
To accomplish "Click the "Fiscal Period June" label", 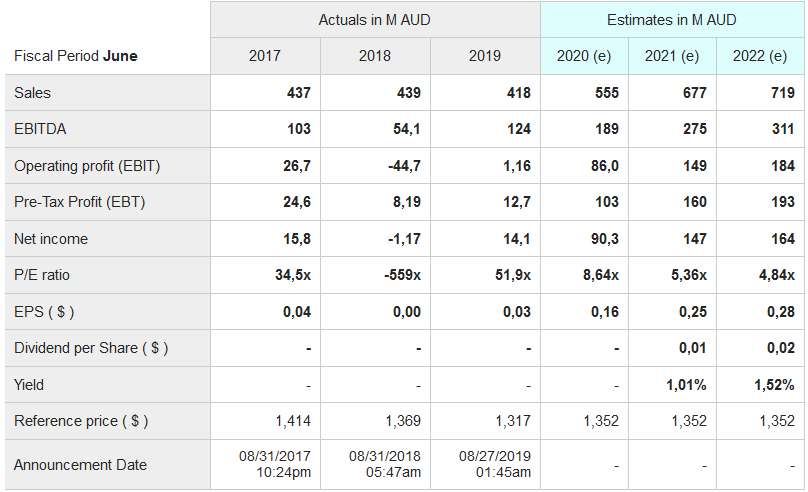I will tap(76, 56).
